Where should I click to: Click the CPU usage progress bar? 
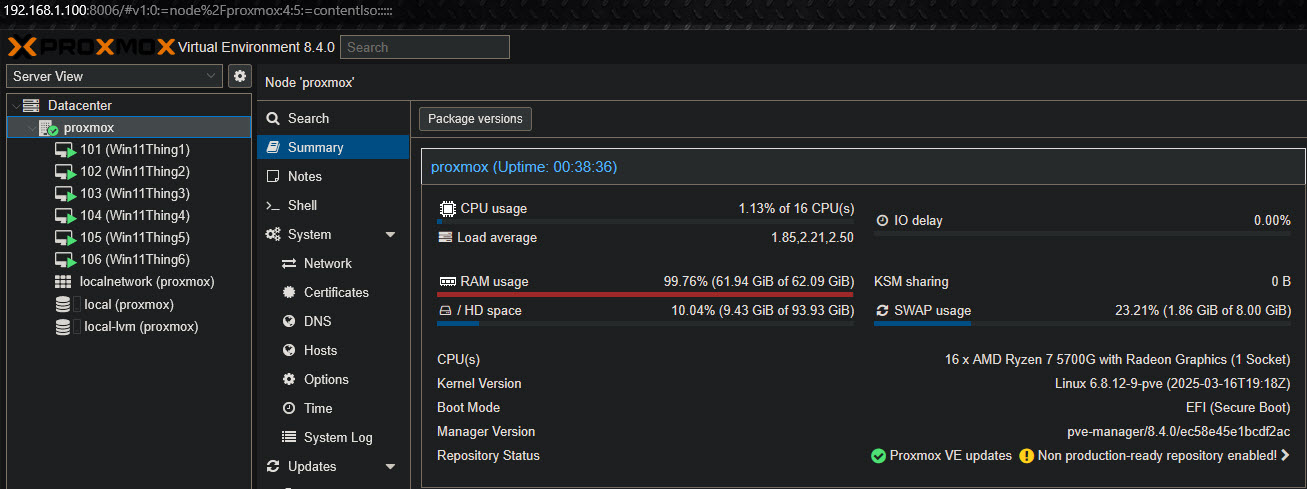click(646, 221)
